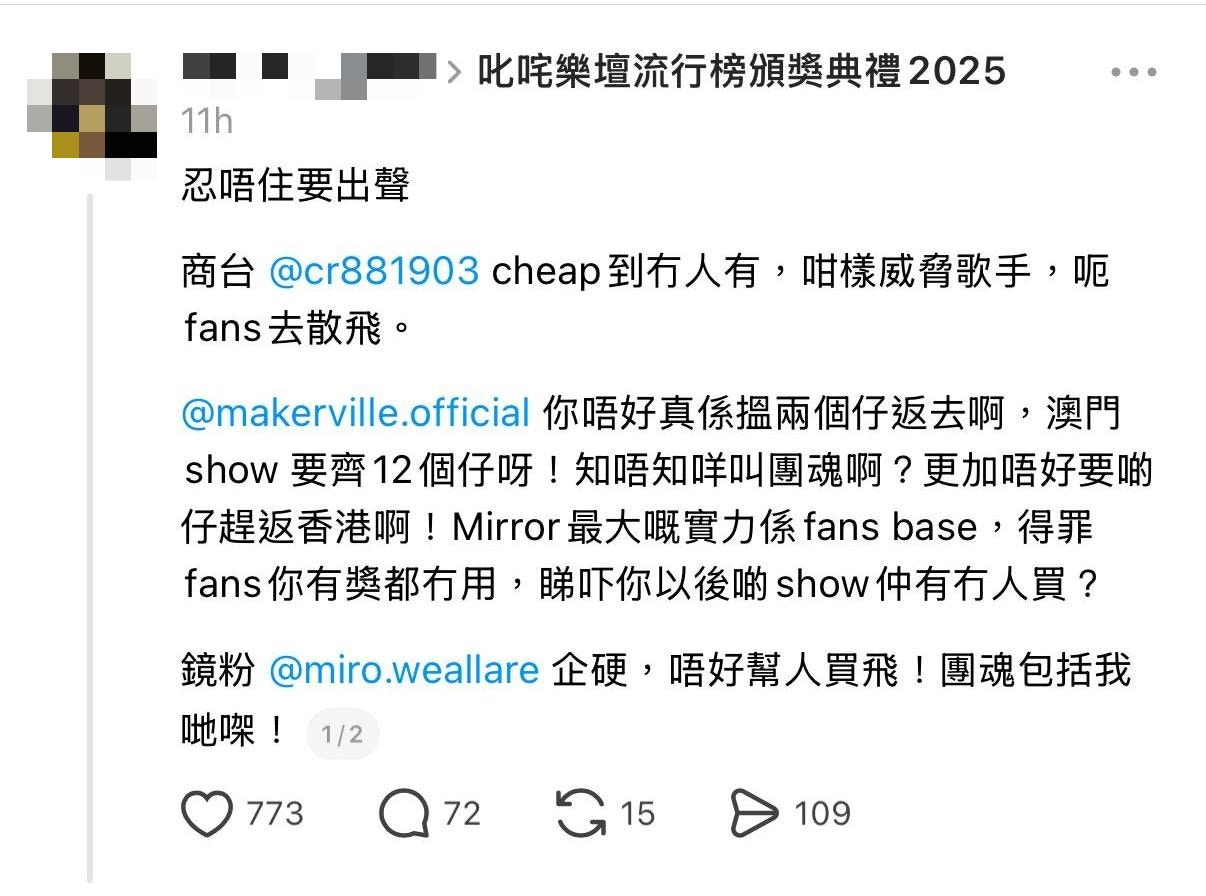
Task: Visit the @cr881903 mention
Action: click(374, 272)
